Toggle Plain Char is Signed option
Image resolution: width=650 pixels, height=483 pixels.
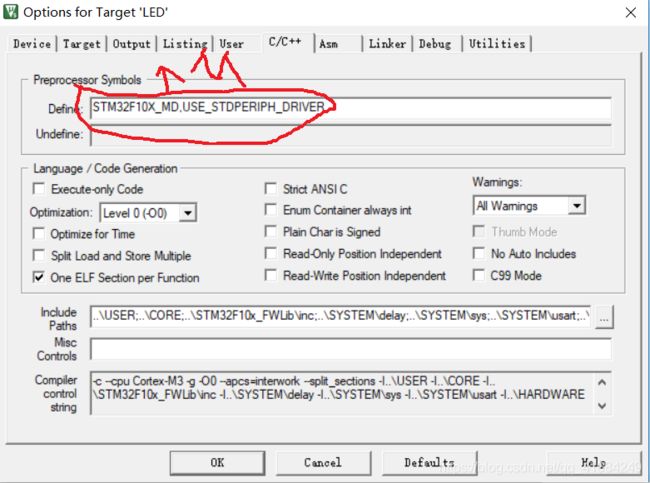(x=272, y=232)
